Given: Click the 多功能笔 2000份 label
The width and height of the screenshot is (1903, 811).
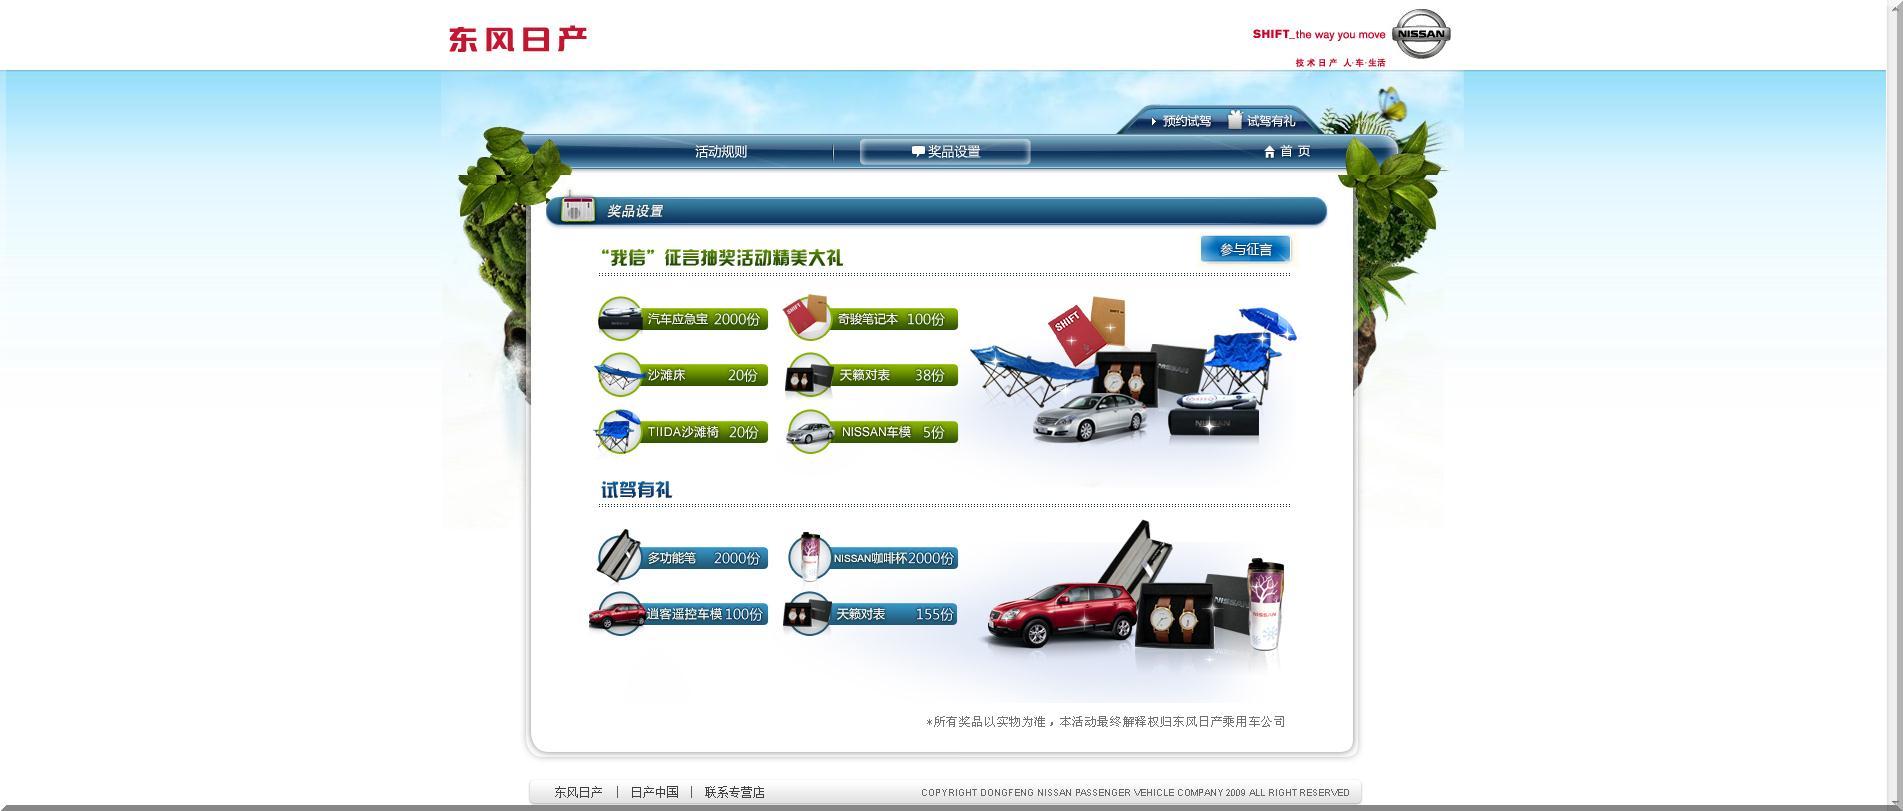Looking at the screenshot, I should click(x=704, y=558).
